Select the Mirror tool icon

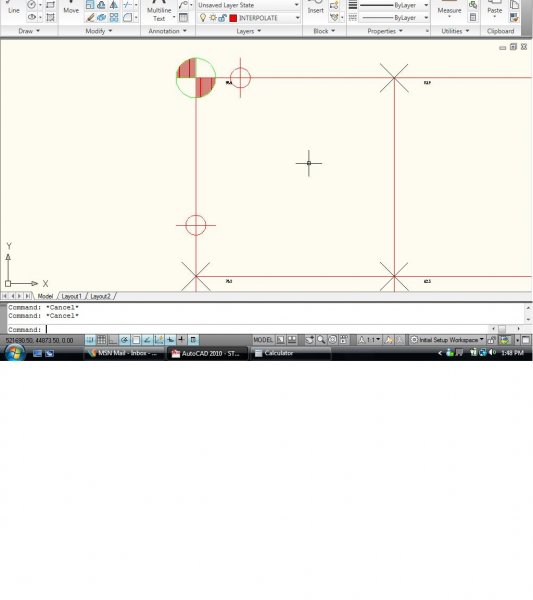click(x=114, y=5)
